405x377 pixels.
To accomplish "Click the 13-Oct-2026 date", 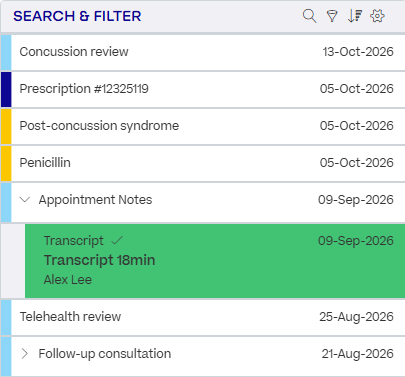I will (358, 52).
